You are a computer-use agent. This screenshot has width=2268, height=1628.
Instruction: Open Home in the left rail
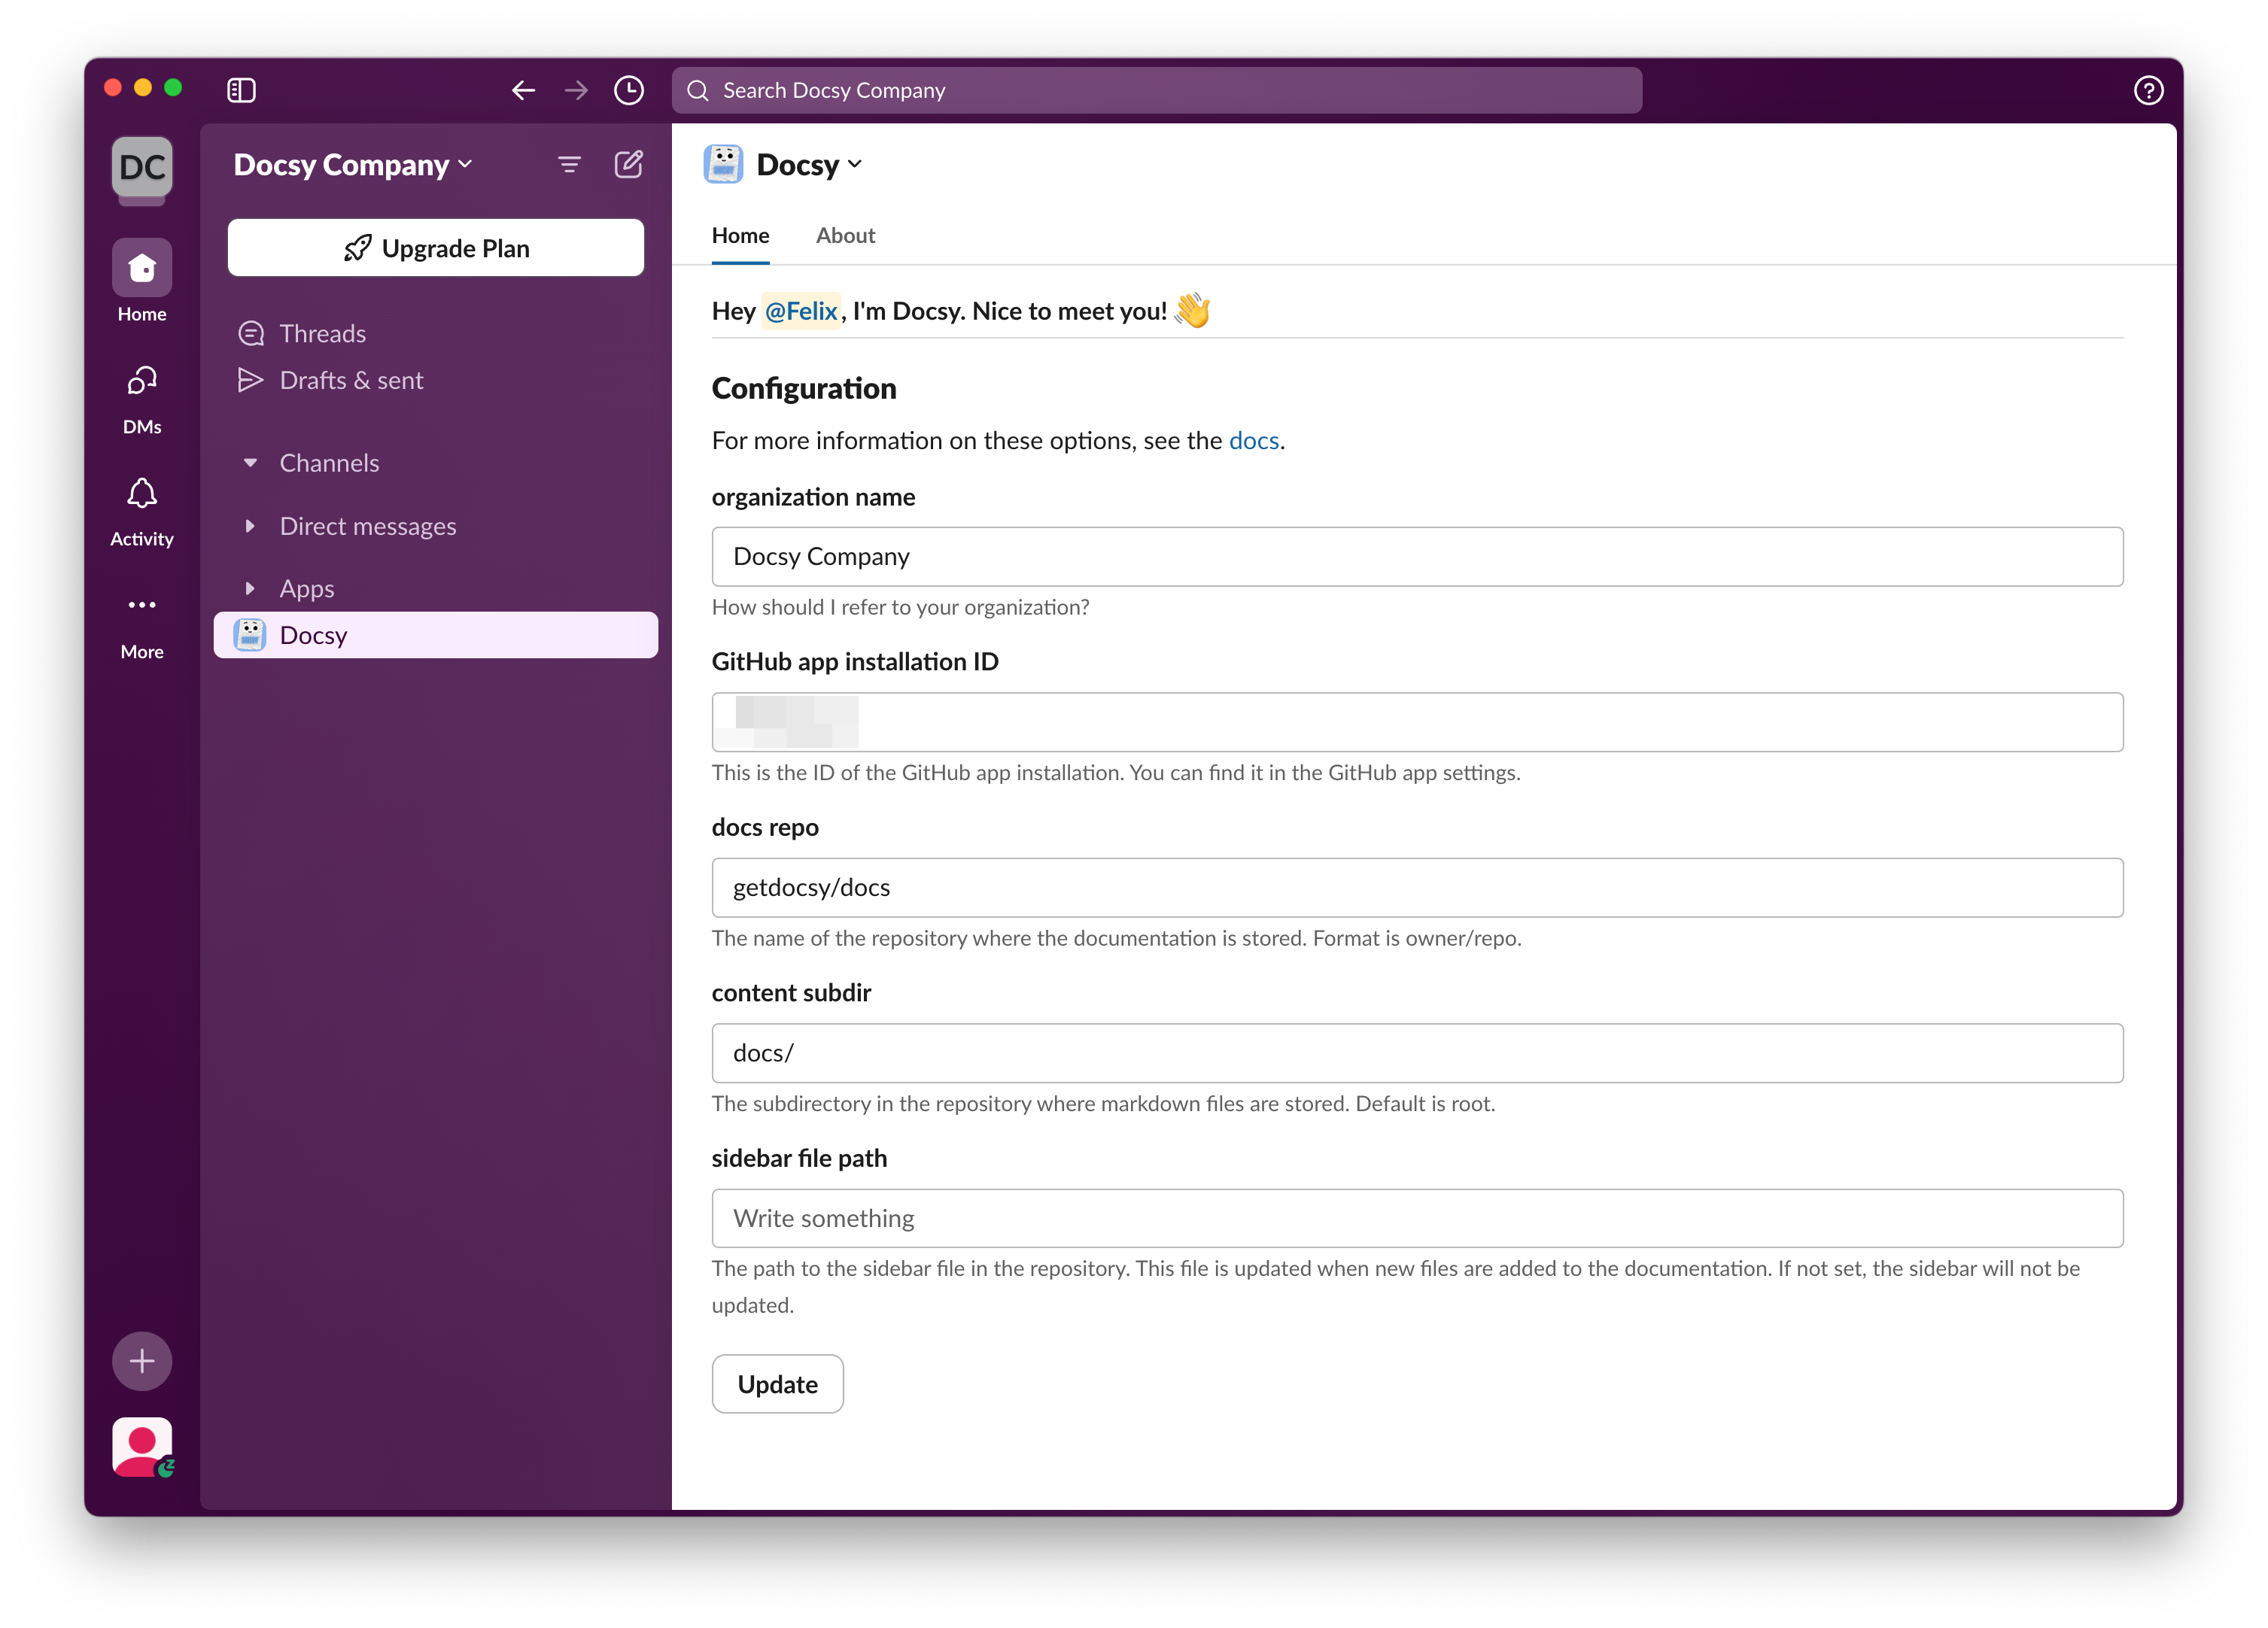pos(142,282)
